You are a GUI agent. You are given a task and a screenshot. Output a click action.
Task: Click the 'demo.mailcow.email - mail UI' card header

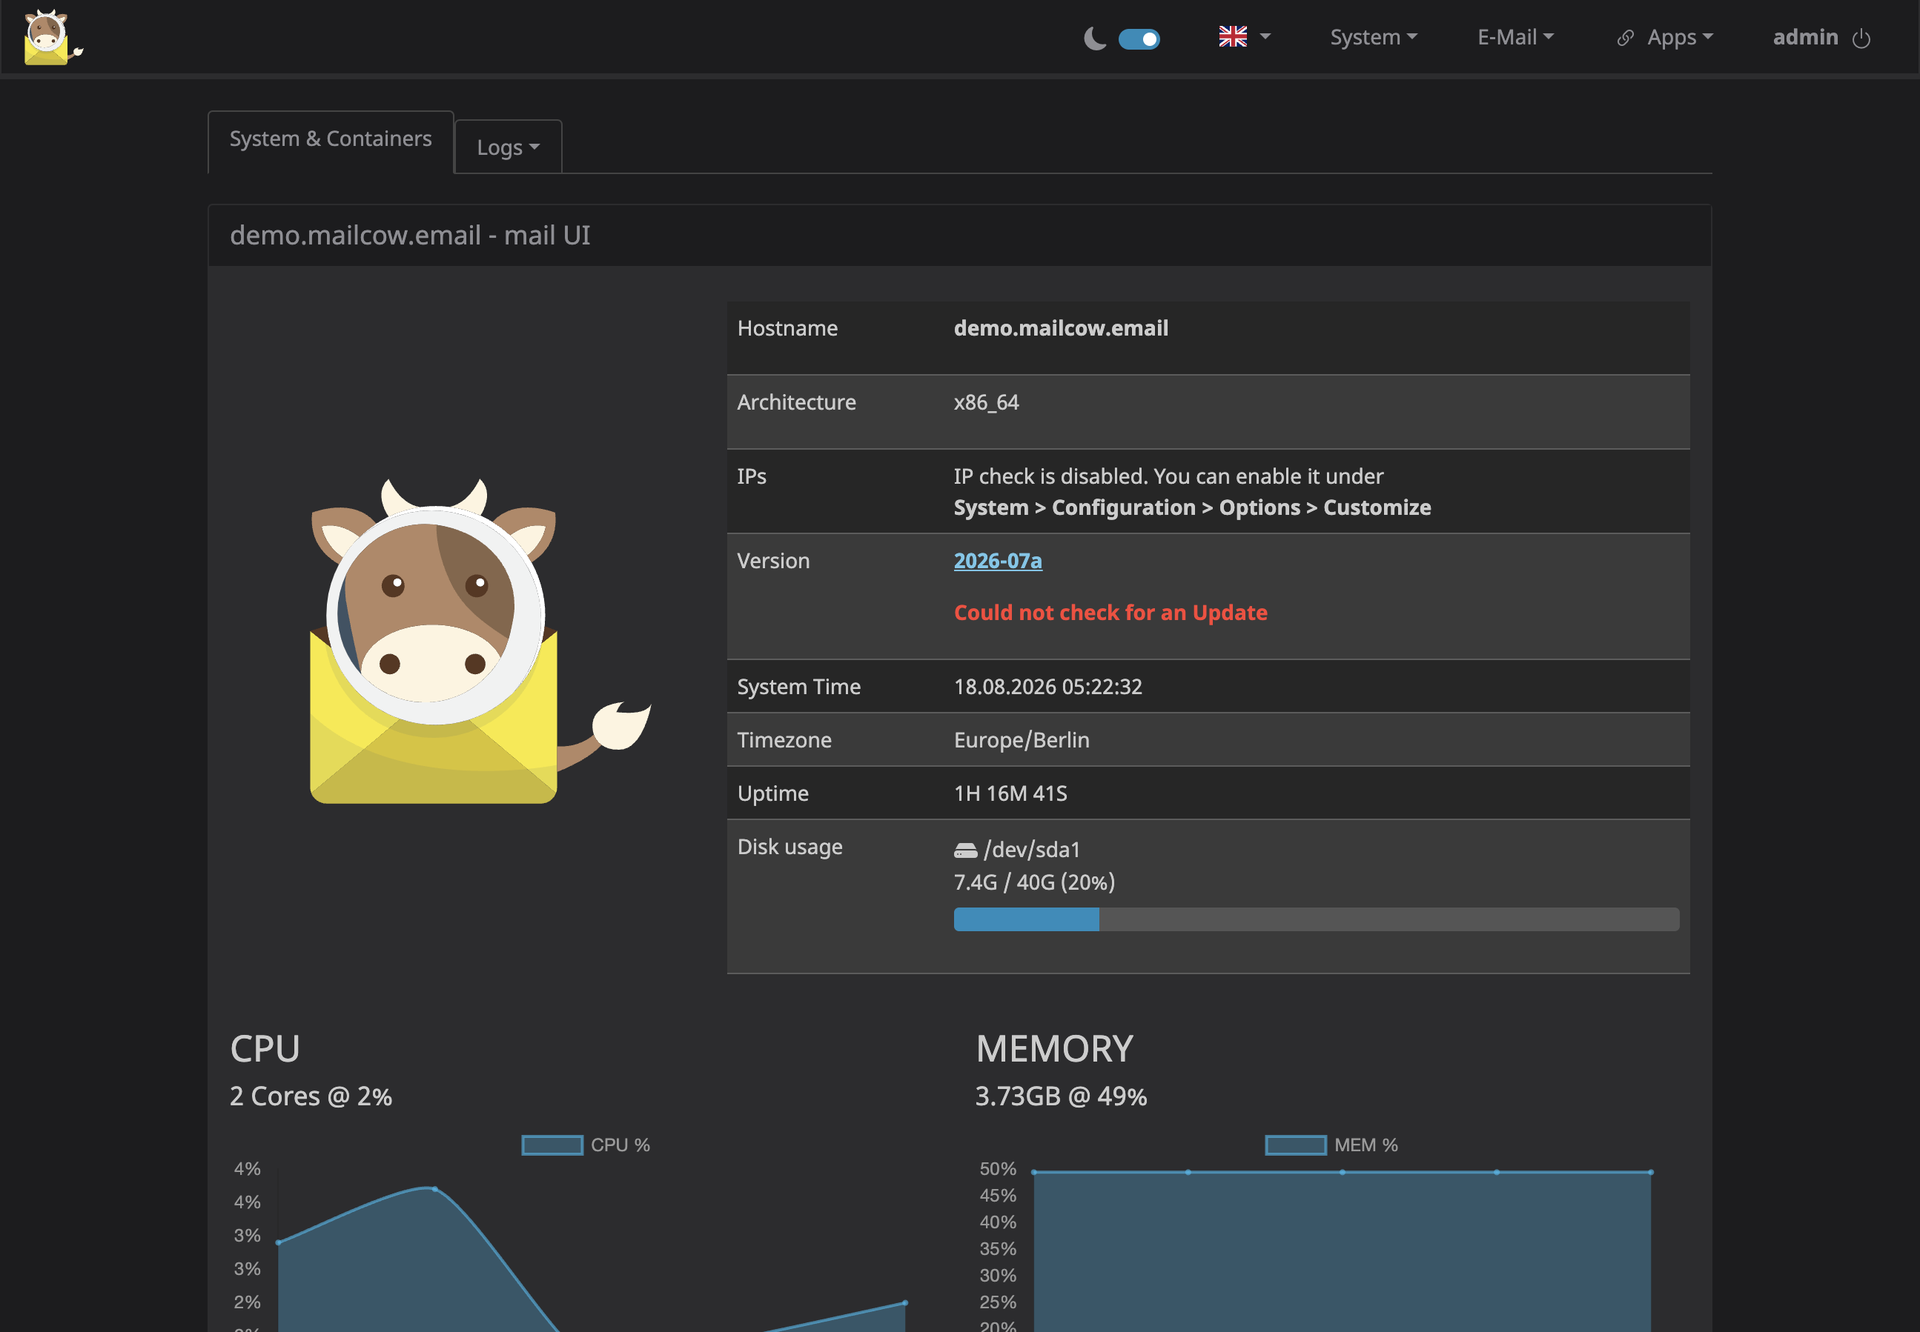click(960, 236)
